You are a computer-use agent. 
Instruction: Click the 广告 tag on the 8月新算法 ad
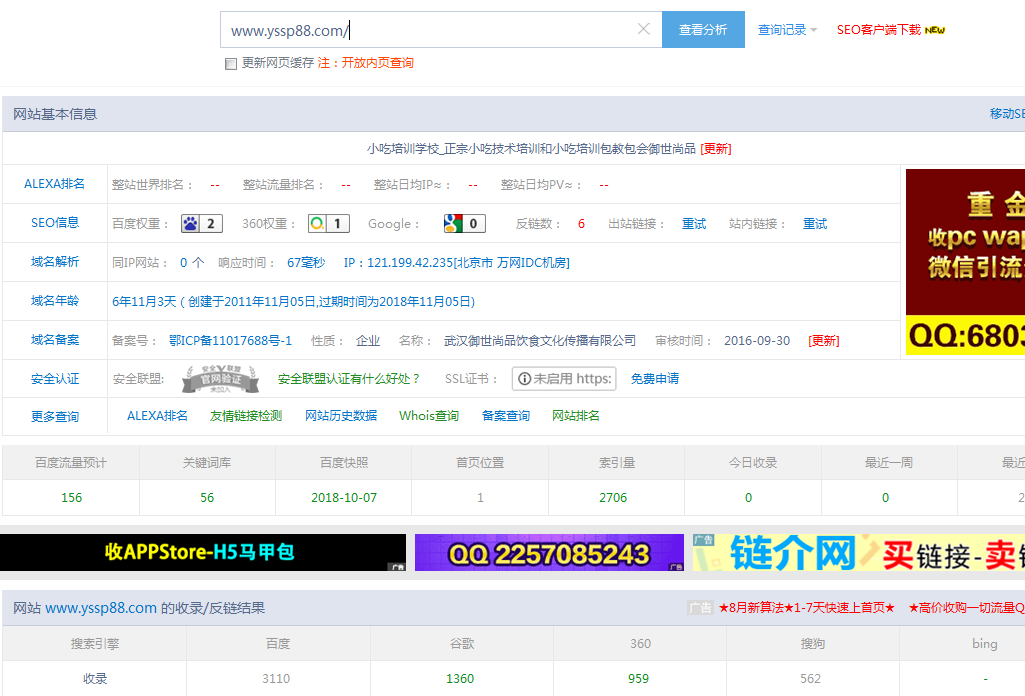701,607
